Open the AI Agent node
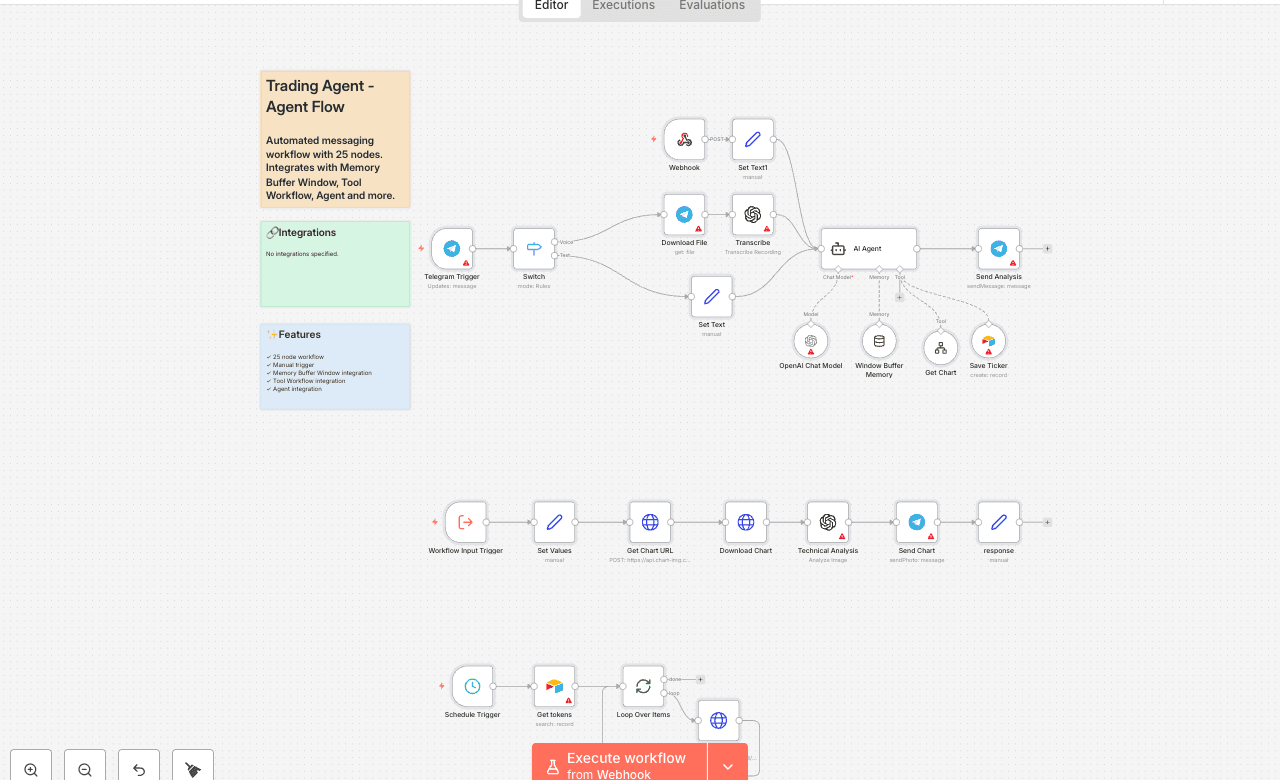 [x=868, y=248]
